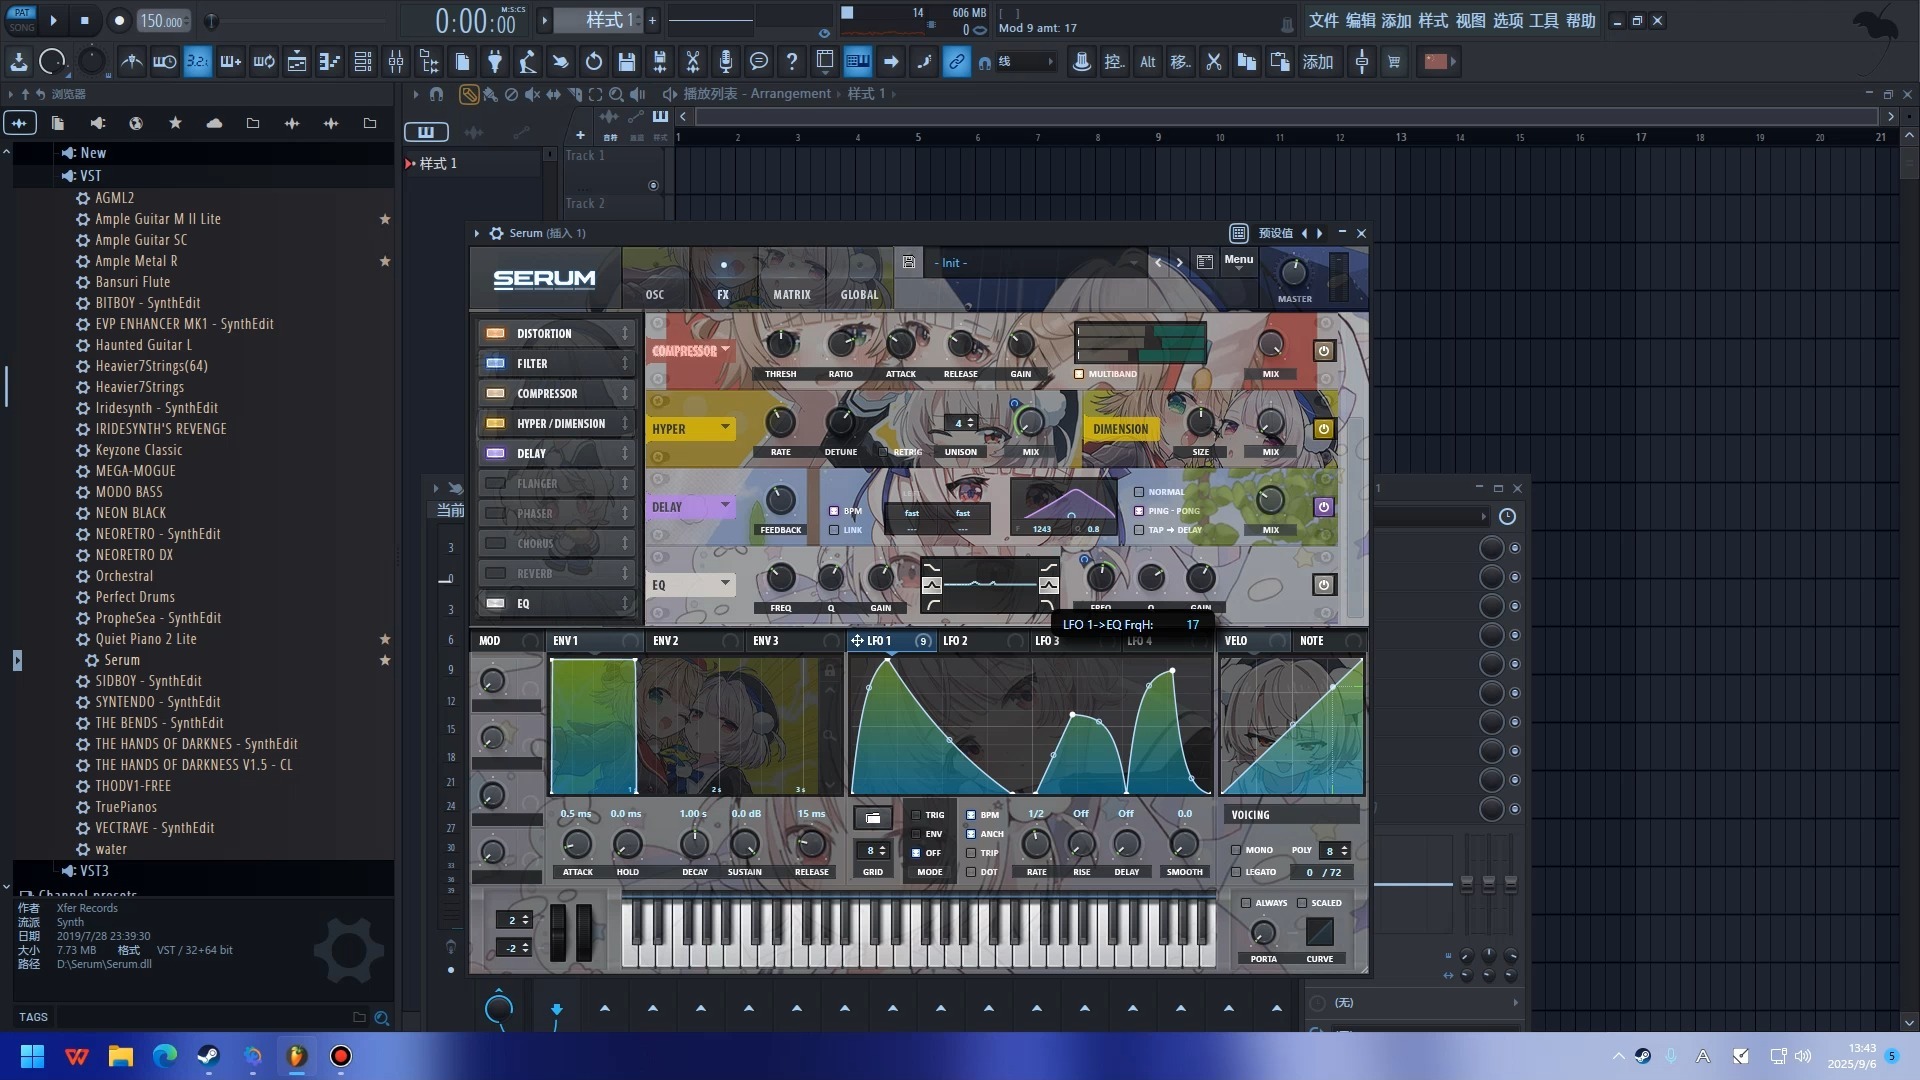Enable the LFO TRIG mode checkbox
1920x1080 pixels.
pyautogui.click(x=916, y=815)
